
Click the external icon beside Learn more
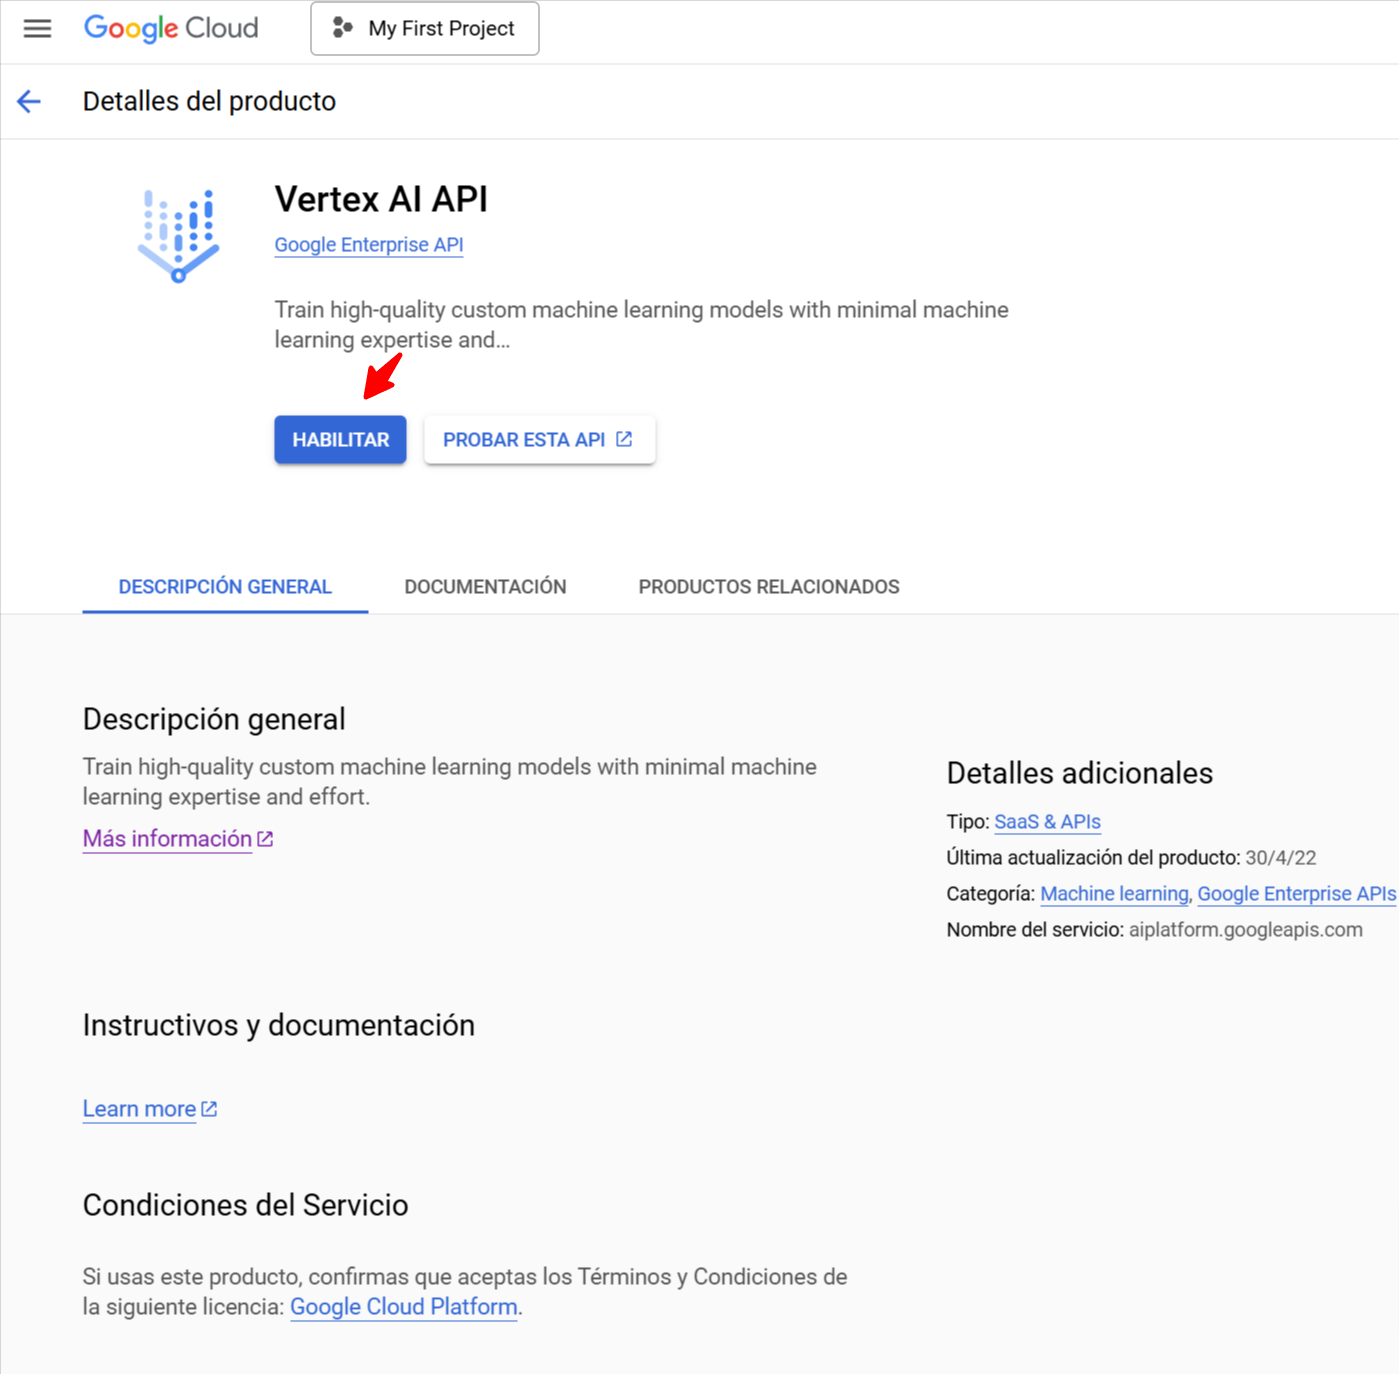209,1109
